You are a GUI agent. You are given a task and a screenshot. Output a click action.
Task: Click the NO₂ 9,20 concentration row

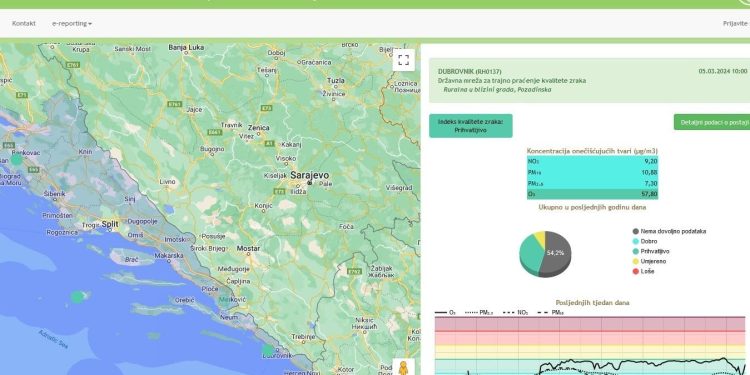(x=592, y=161)
